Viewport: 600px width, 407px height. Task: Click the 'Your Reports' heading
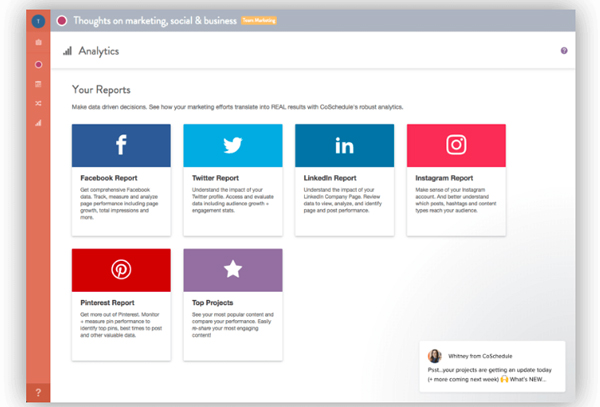tap(101, 90)
